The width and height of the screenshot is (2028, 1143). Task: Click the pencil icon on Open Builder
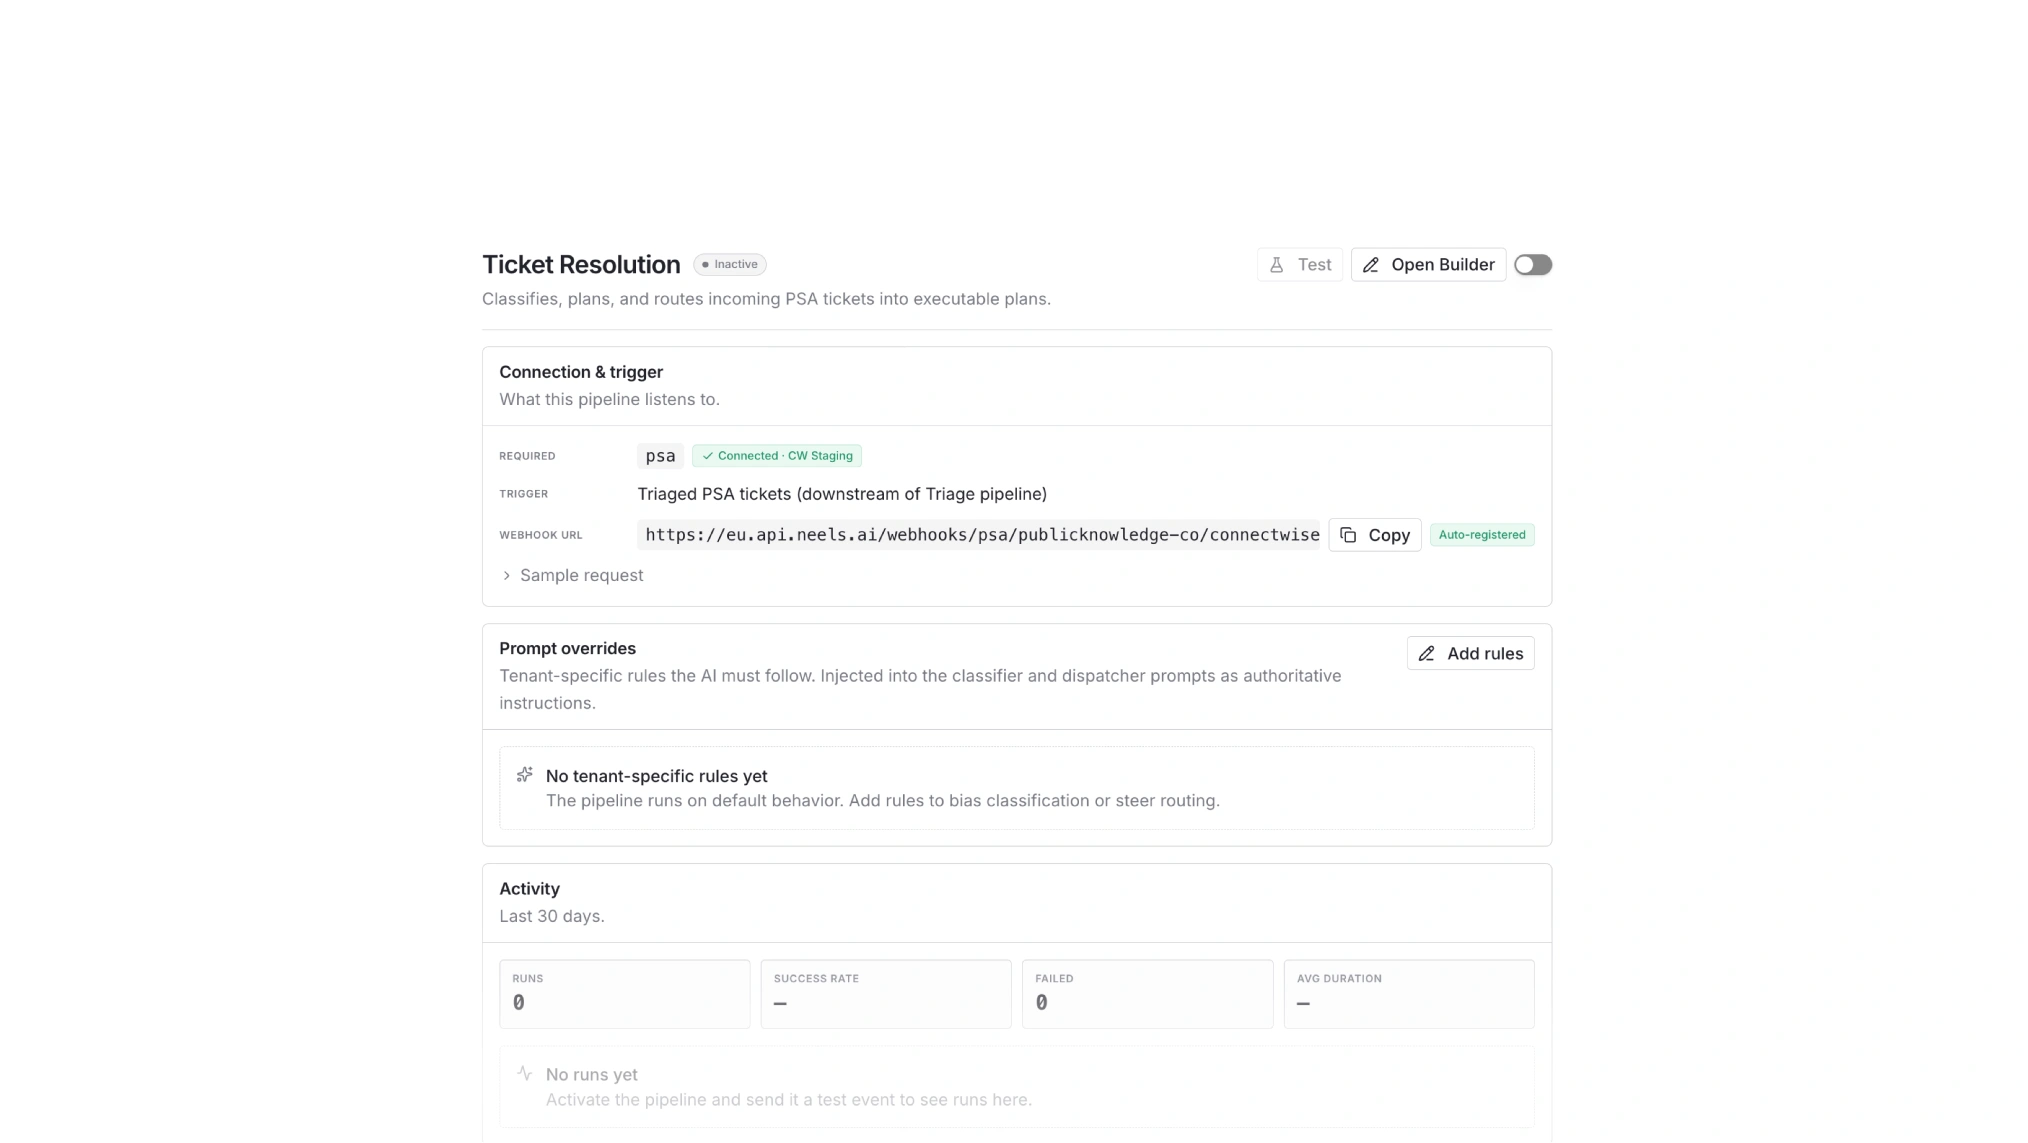pyautogui.click(x=1371, y=265)
